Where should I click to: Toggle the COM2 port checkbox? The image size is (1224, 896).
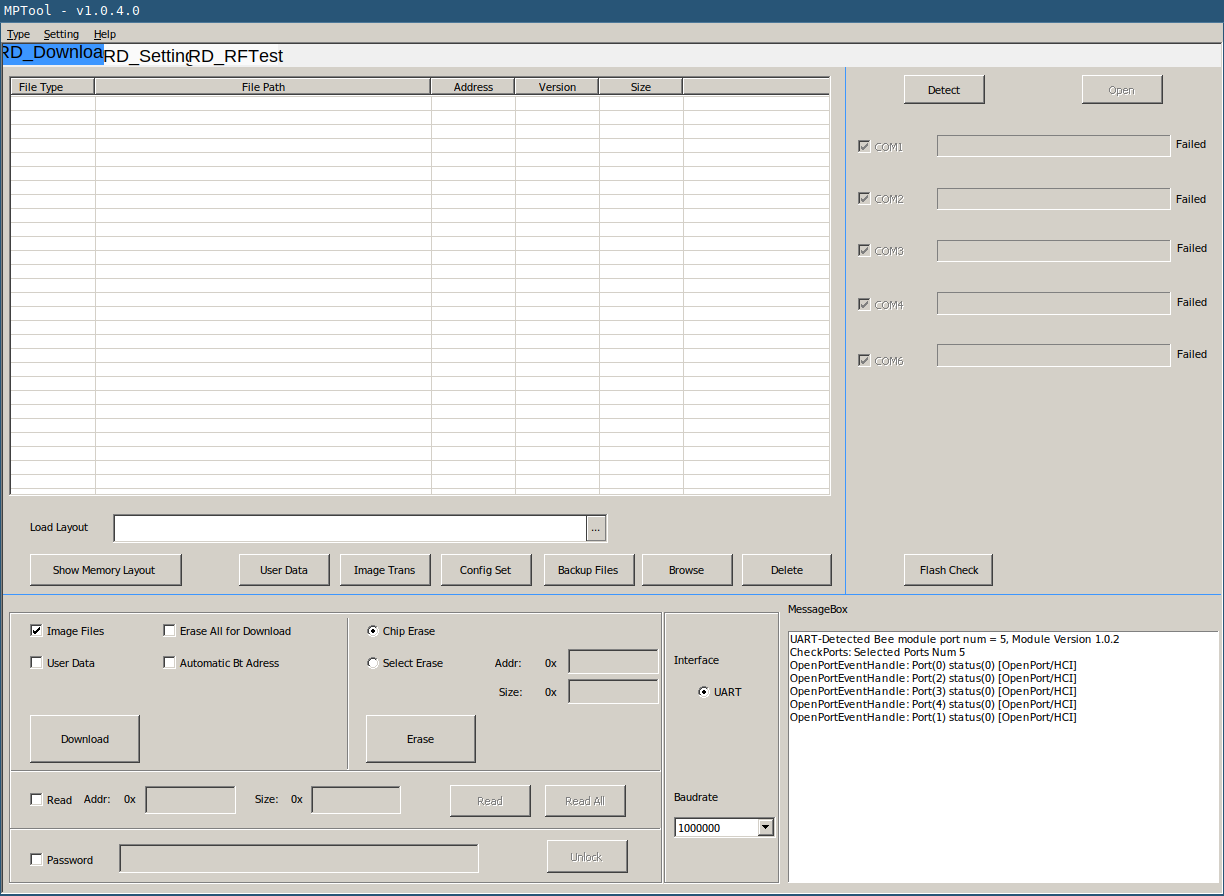coord(864,198)
